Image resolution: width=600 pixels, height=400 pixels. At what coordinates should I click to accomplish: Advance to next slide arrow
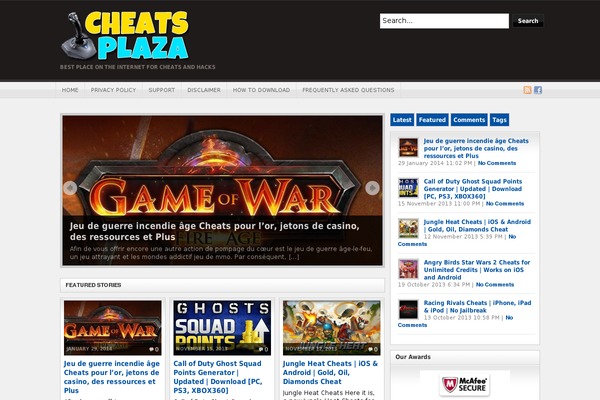click(x=372, y=188)
